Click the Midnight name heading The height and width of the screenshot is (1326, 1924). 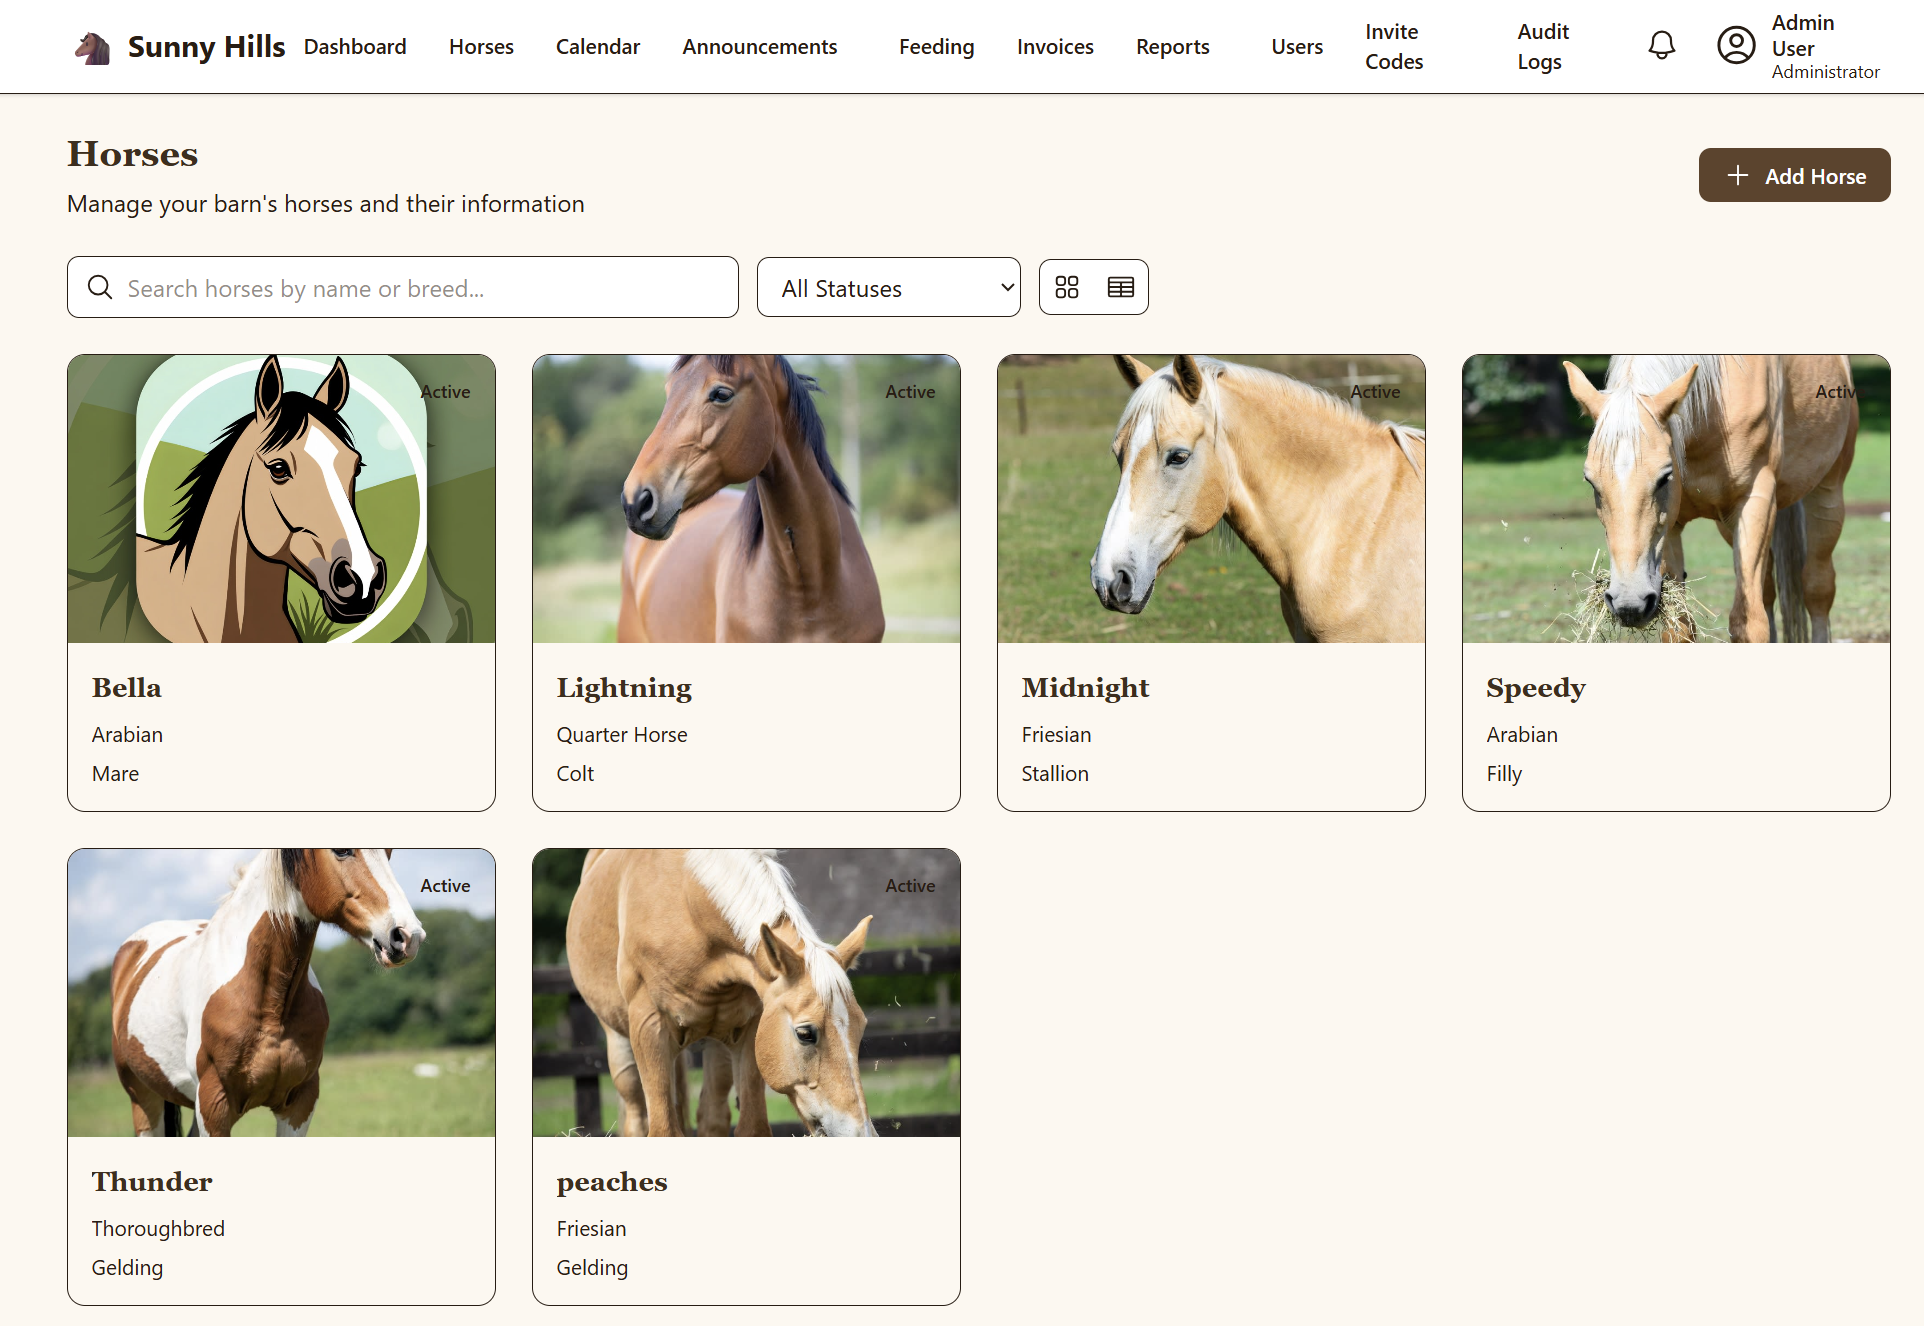(1085, 689)
